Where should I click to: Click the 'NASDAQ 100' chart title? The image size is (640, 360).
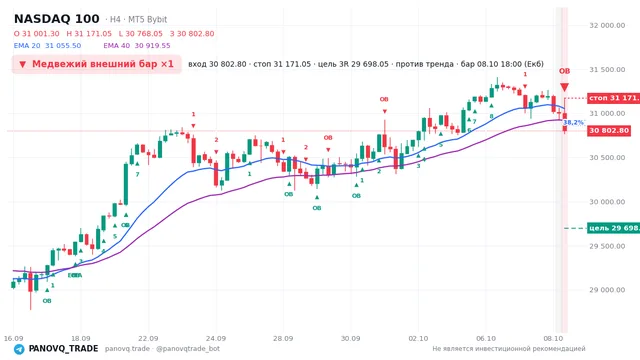tap(57, 19)
